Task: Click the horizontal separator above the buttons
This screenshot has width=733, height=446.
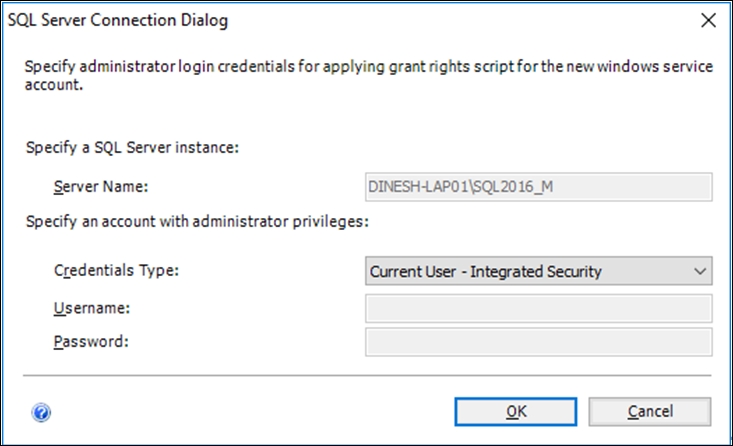Action: pyautogui.click(x=367, y=375)
